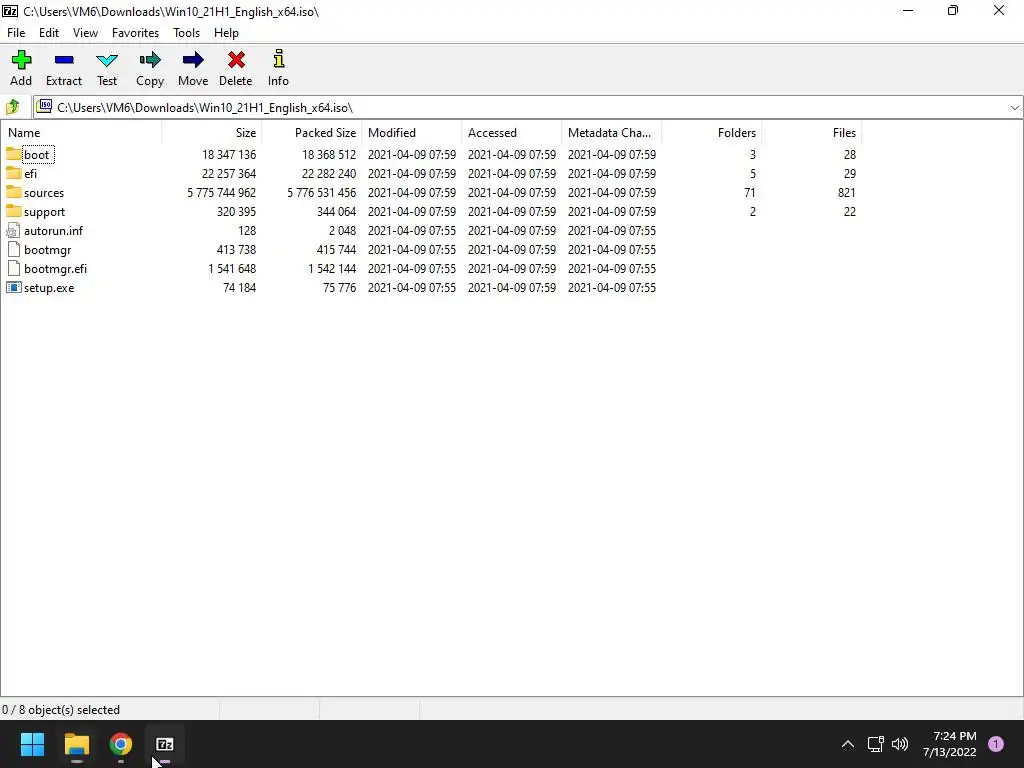The image size is (1024, 768).
Task: Click the taskbar clock and date
Action: coord(950,744)
